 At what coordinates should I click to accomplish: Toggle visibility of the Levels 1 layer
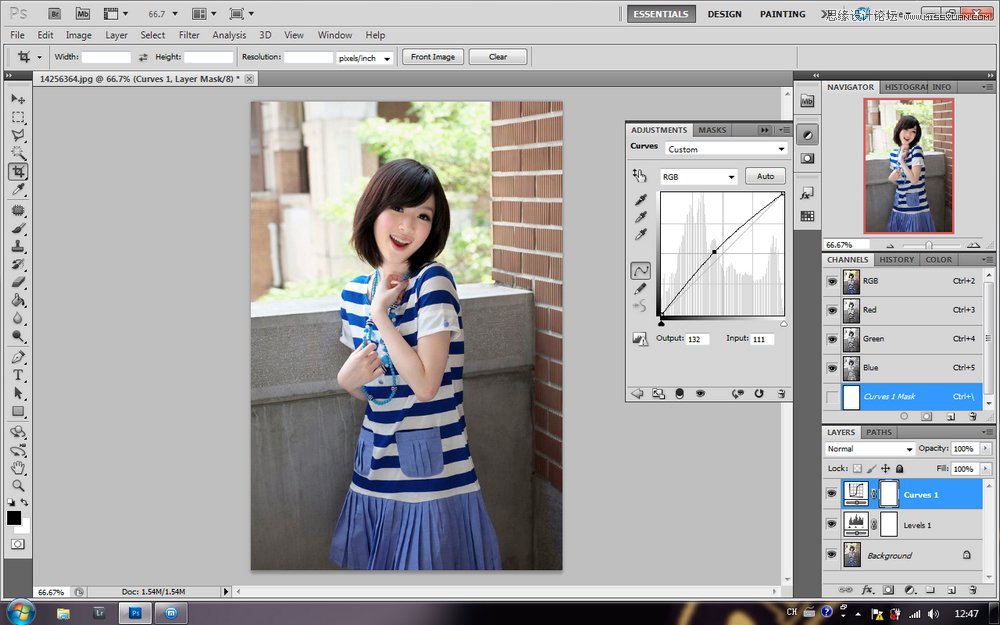click(831, 524)
